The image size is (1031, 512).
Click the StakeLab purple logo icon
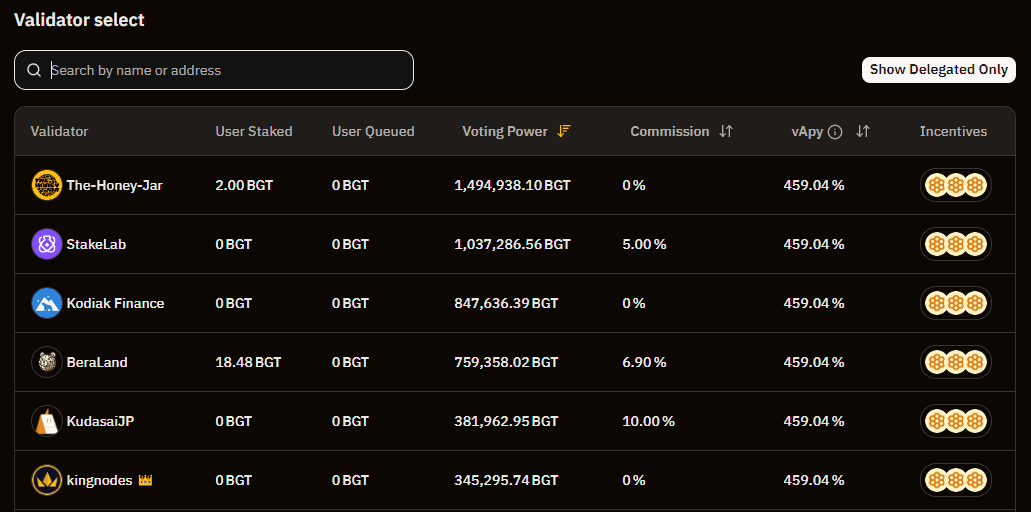(x=47, y=244)
